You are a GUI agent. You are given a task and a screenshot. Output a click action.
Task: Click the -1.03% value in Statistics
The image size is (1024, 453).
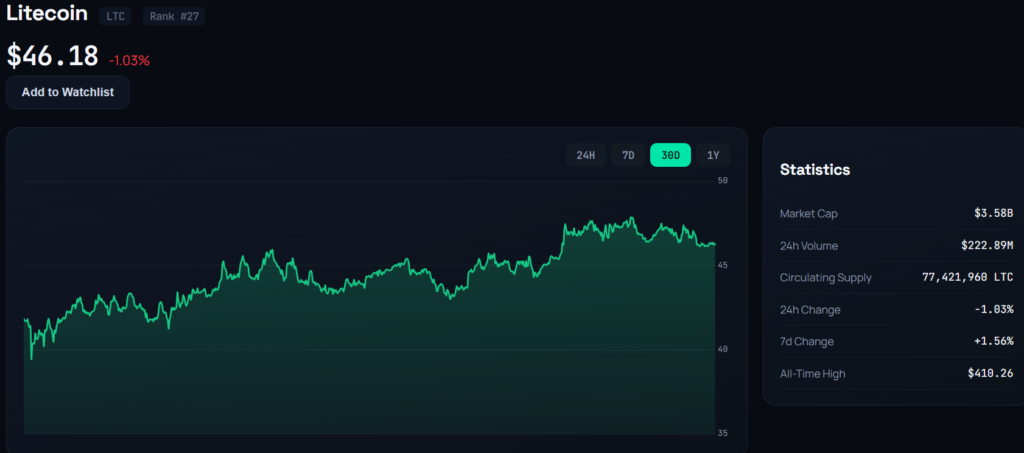(993, 309)
